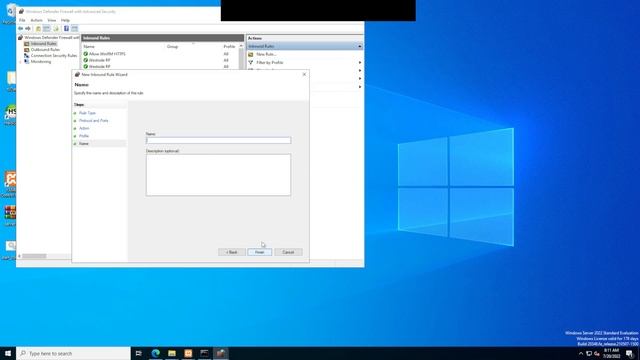Image resolution: width=640 pixels, height=360 pixels.
Task: Click the Finish button in the wizard
Action: coord(260,252)
